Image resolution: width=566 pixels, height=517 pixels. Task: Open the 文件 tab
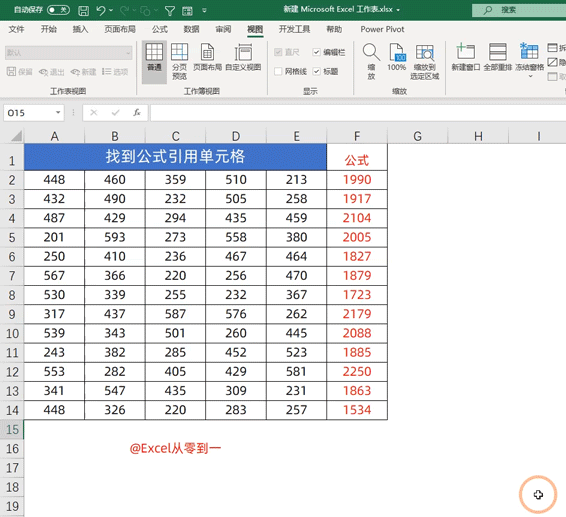16,29
